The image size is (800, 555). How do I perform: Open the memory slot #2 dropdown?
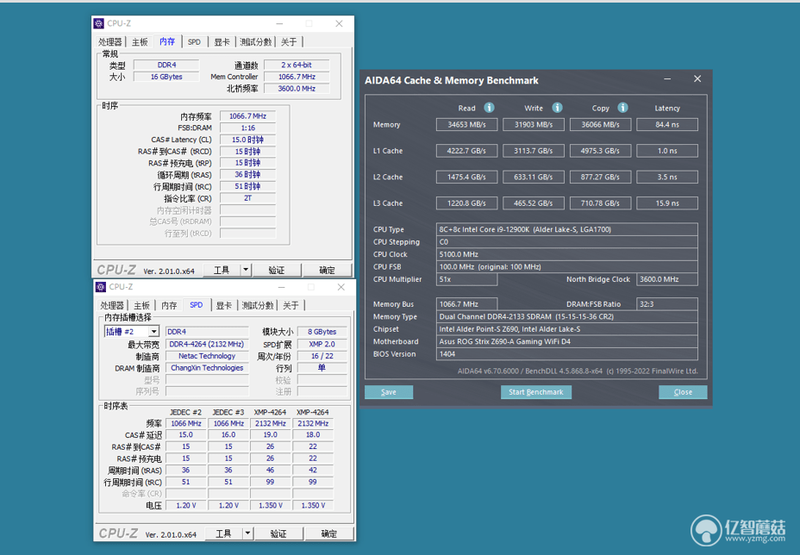tap(154, 332)
